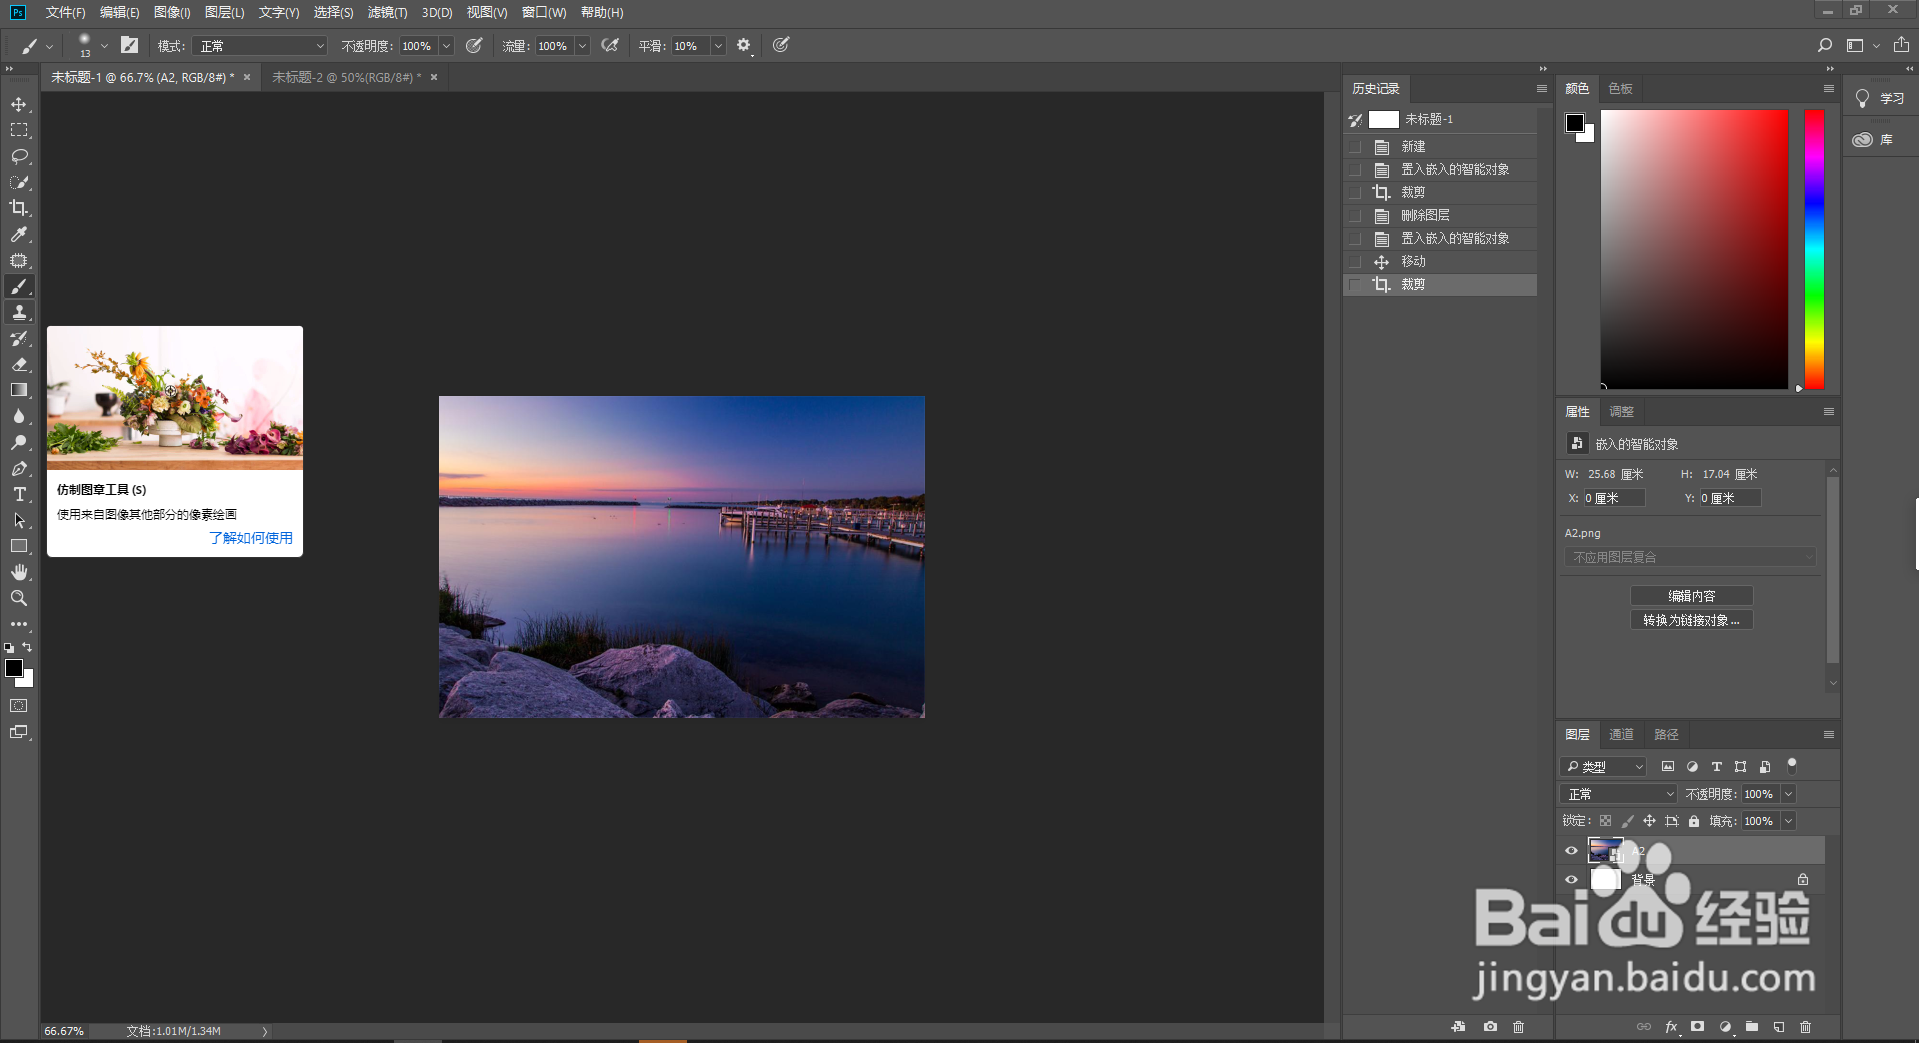Select the Hand tool
The height and width of the screenshot is (1043, 1919).
pyautogui.click(x=19, y=572)
